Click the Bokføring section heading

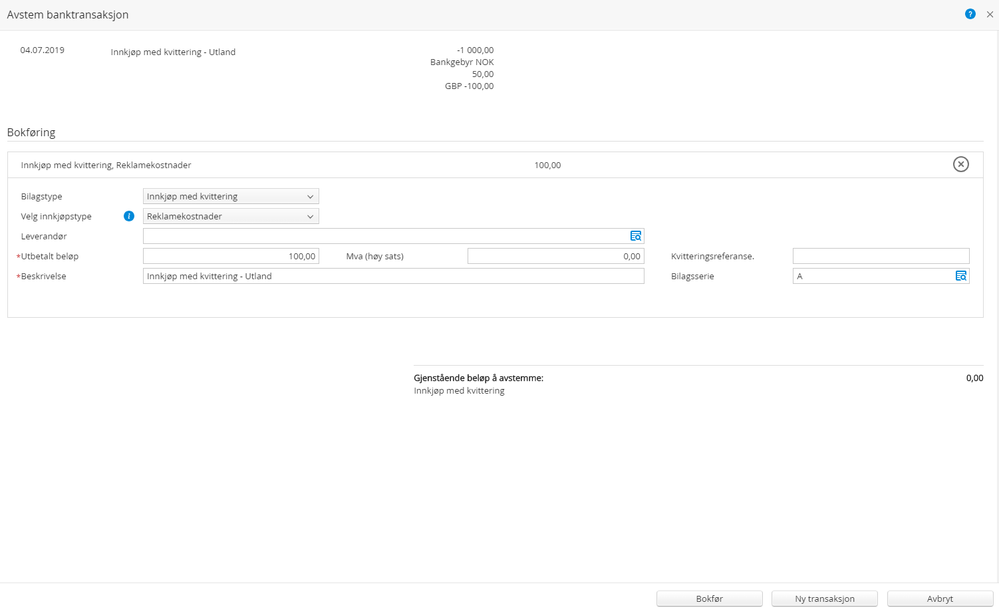pyautogui.click(x=31, y=133)
